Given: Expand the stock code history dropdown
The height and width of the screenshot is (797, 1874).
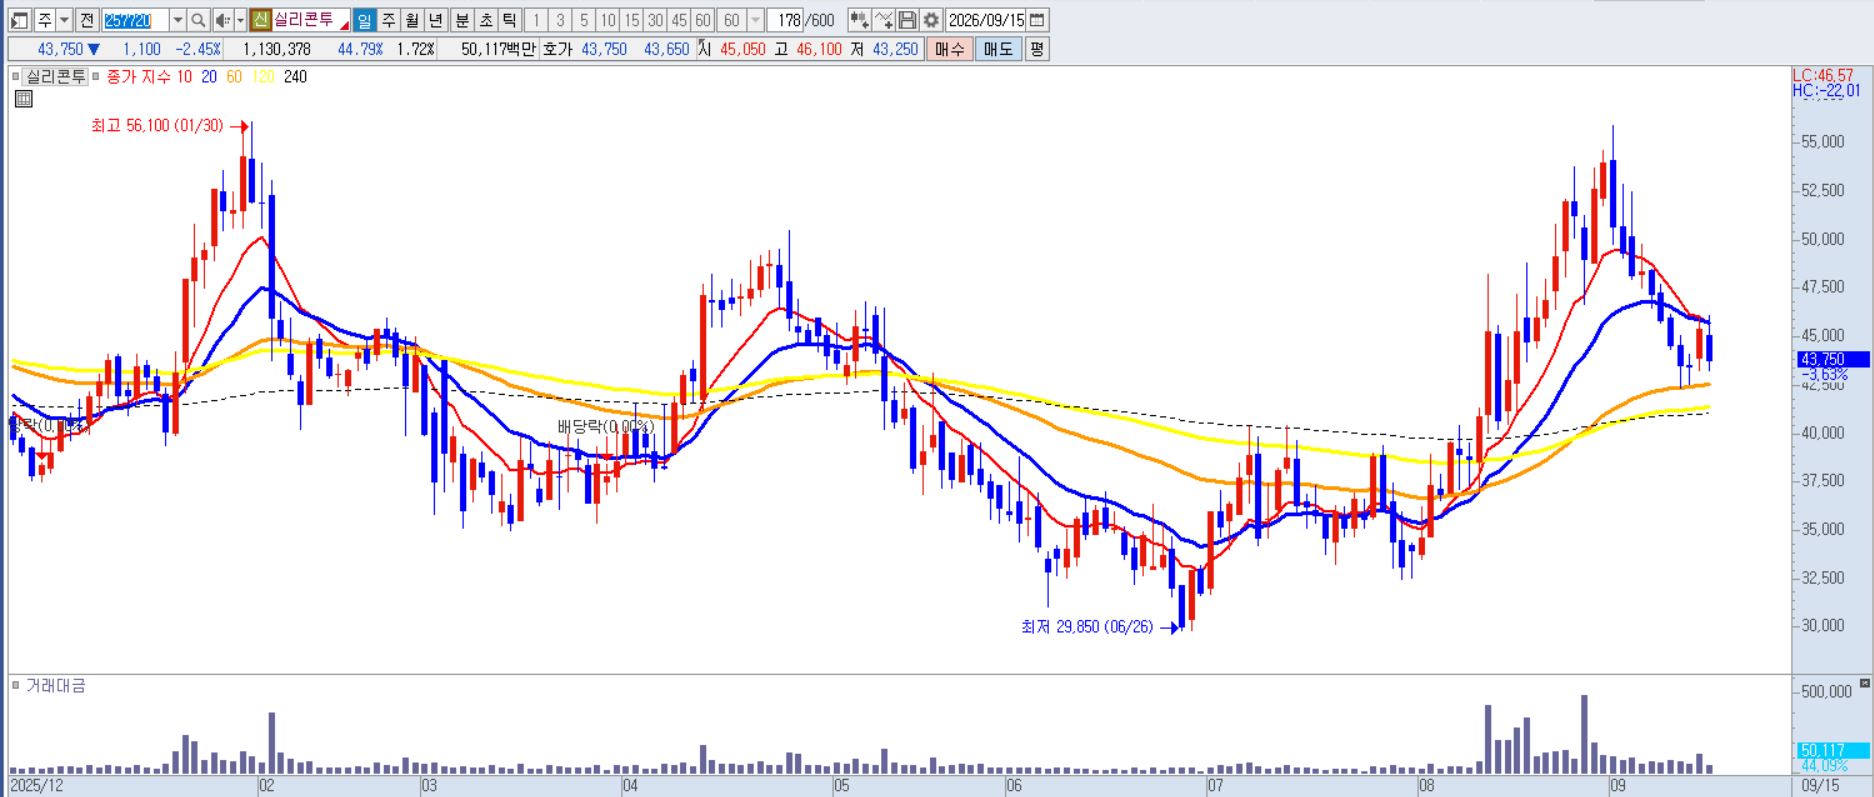Looking at the screenshot, I should tap(178, 20).
